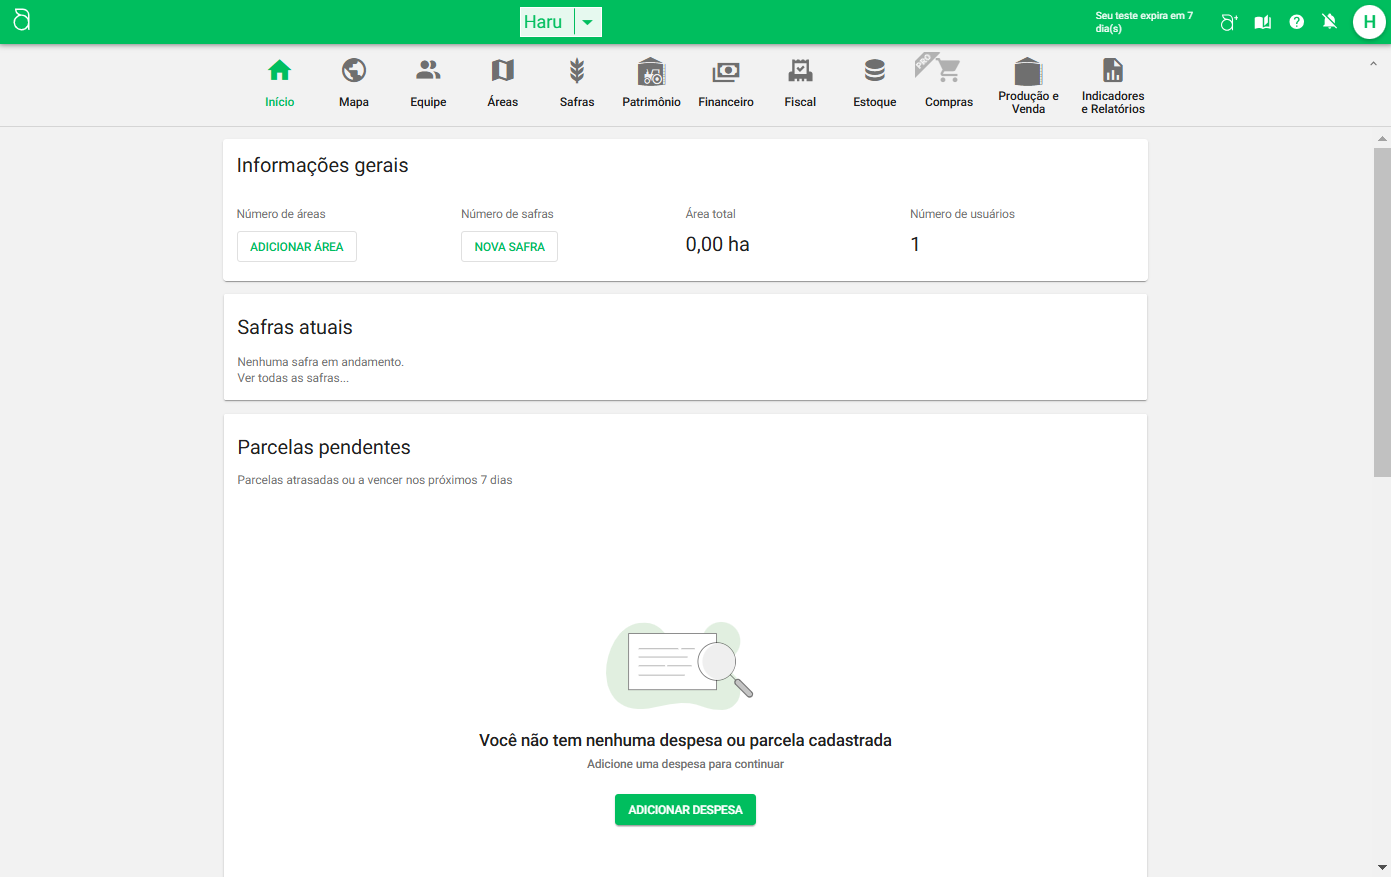Toggle the muted notifications bell
This screenshot has width=1391, height=877.
(x=1329, y=22)
